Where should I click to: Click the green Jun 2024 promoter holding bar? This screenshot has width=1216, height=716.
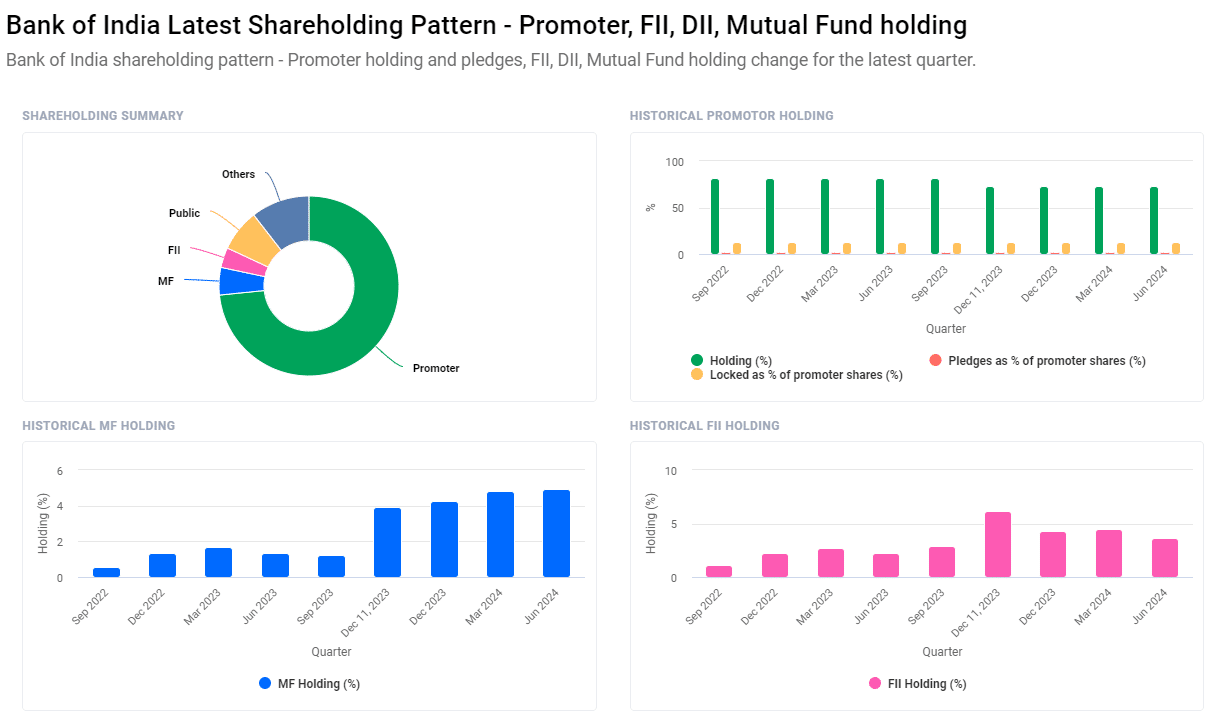tap(1154, 221)
